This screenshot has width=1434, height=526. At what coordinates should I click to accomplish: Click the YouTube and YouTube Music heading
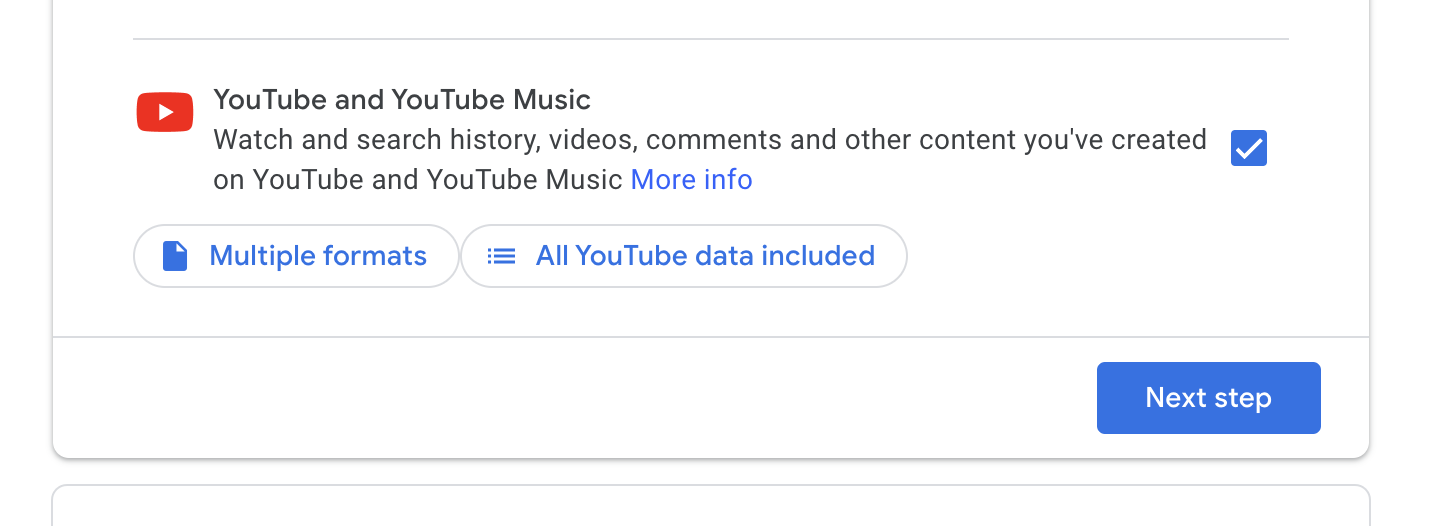coord(402,100)
